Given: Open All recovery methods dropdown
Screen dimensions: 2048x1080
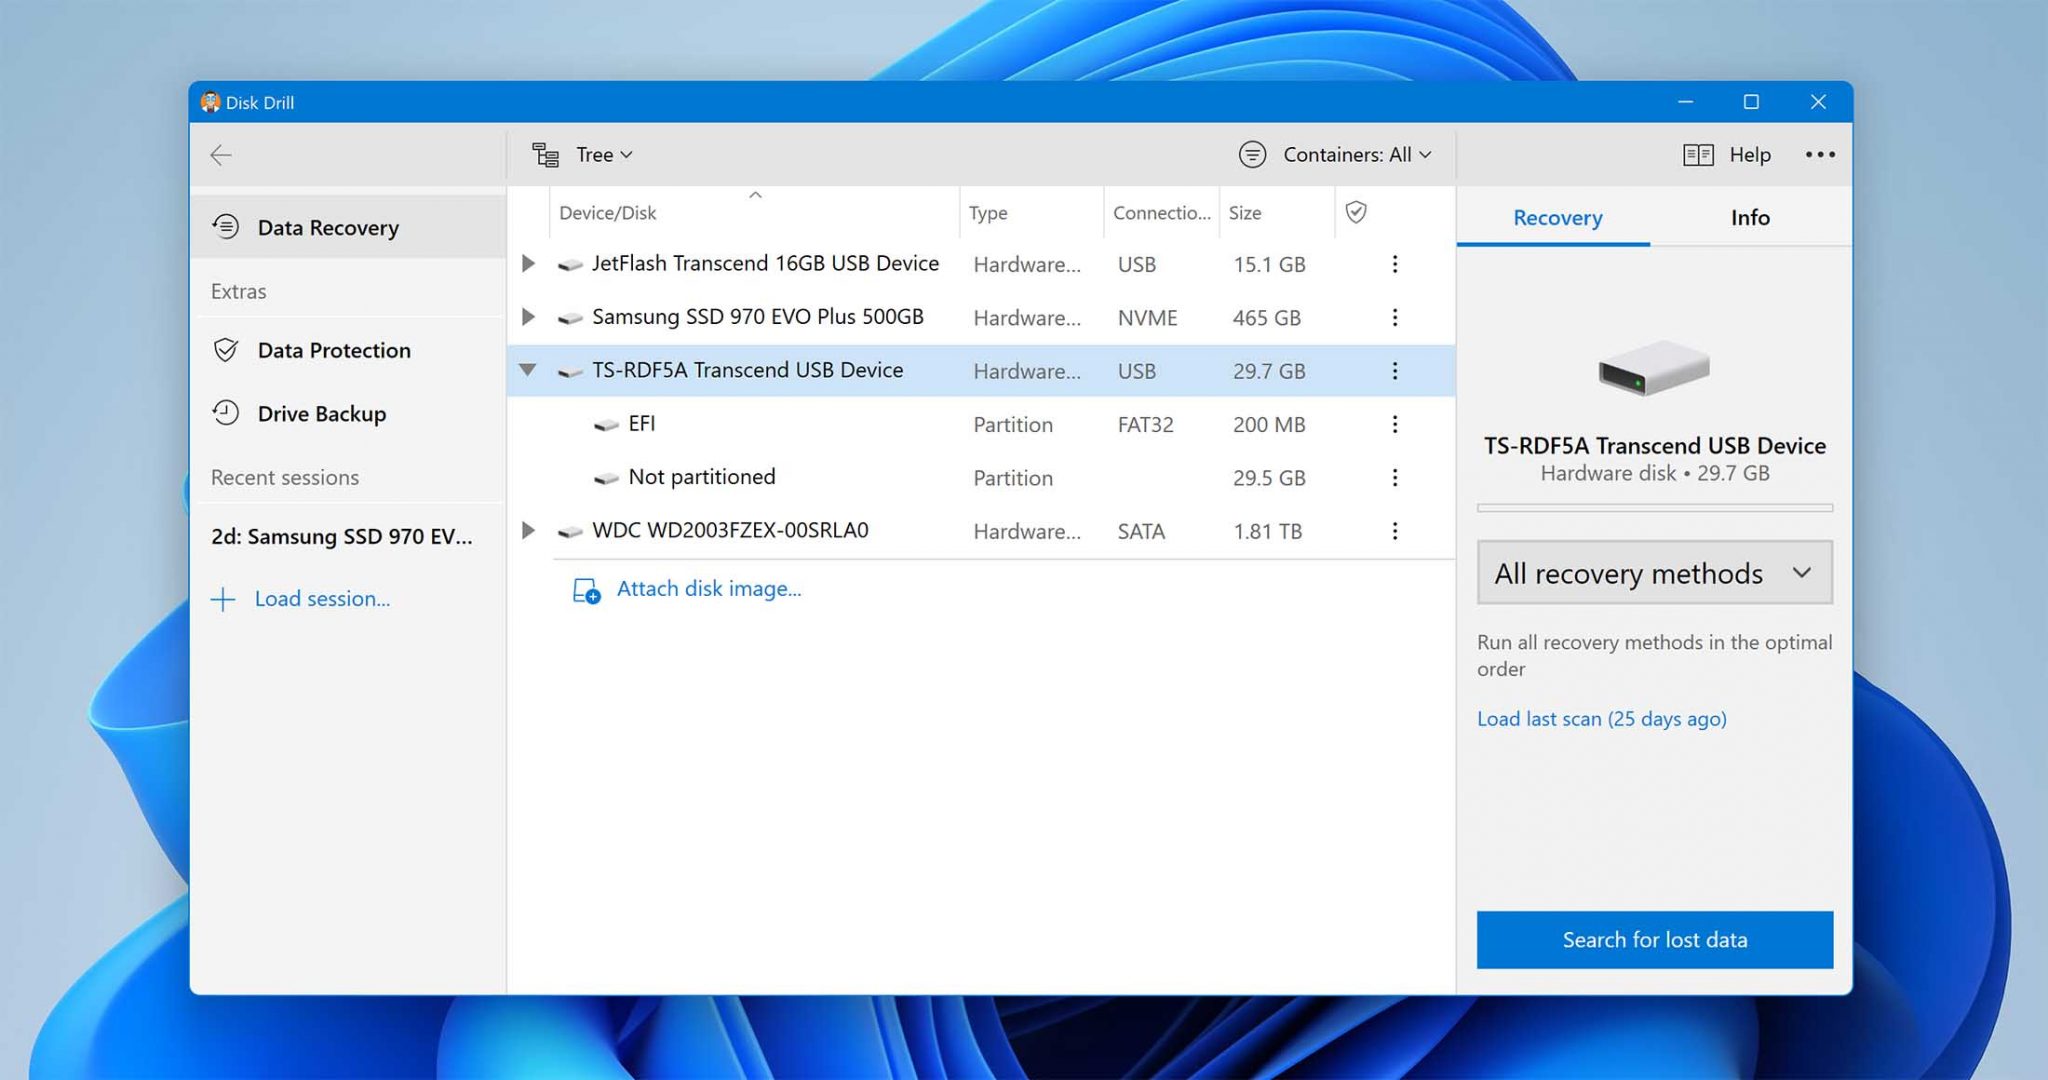Looking at the screenshot, I should point(1654,573).
